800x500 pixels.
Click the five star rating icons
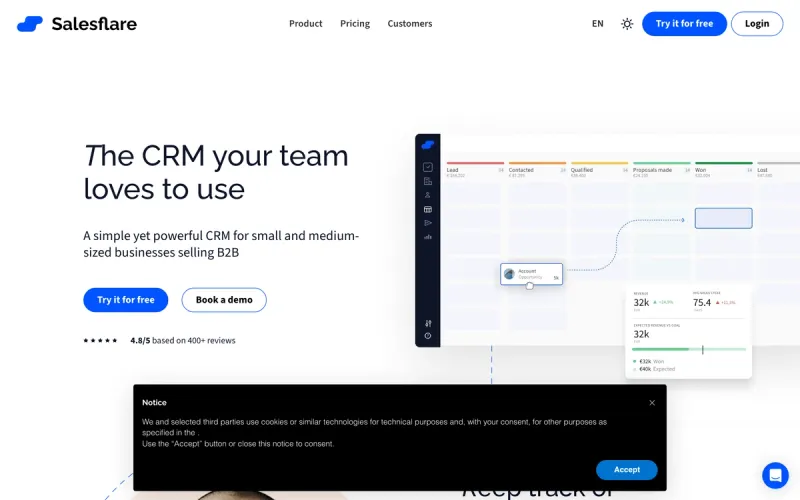(101, 341)
